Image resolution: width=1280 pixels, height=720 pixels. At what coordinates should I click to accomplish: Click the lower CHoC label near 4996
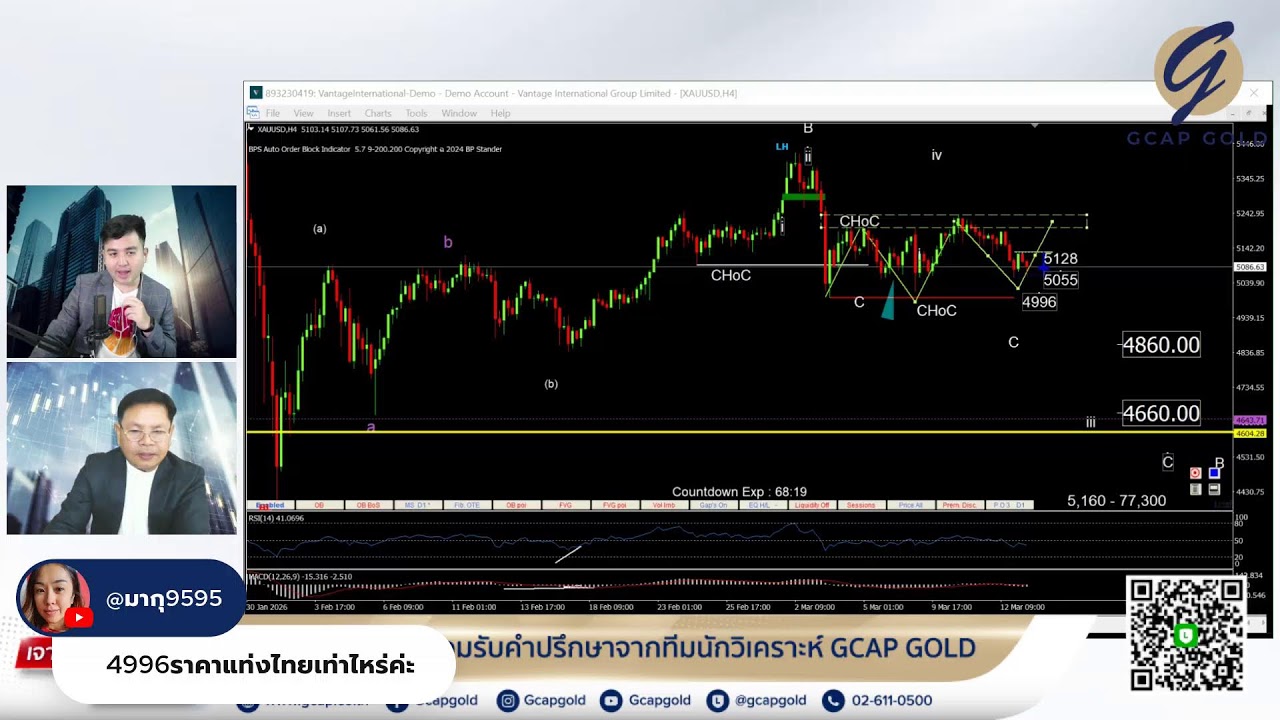[936, 311]
